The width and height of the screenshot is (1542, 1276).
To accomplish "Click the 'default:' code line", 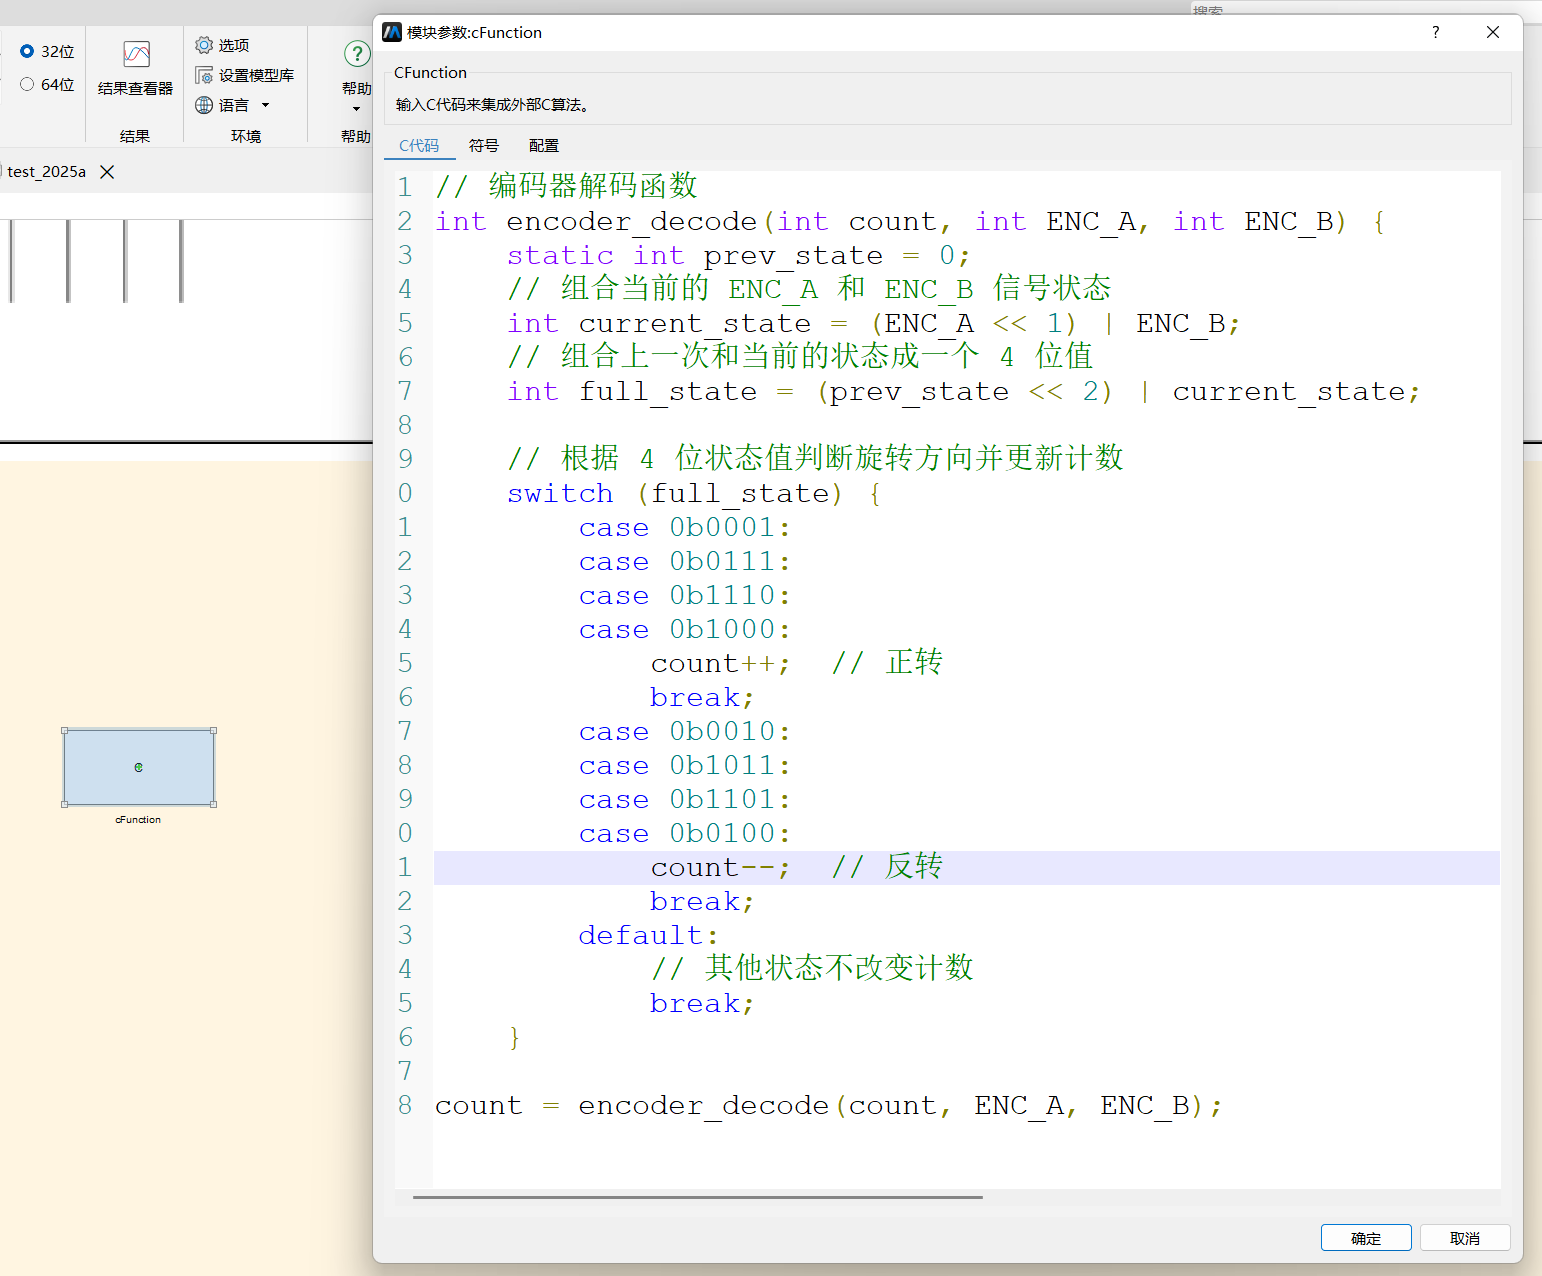I will pyautogui.click(x=648, y=936).
